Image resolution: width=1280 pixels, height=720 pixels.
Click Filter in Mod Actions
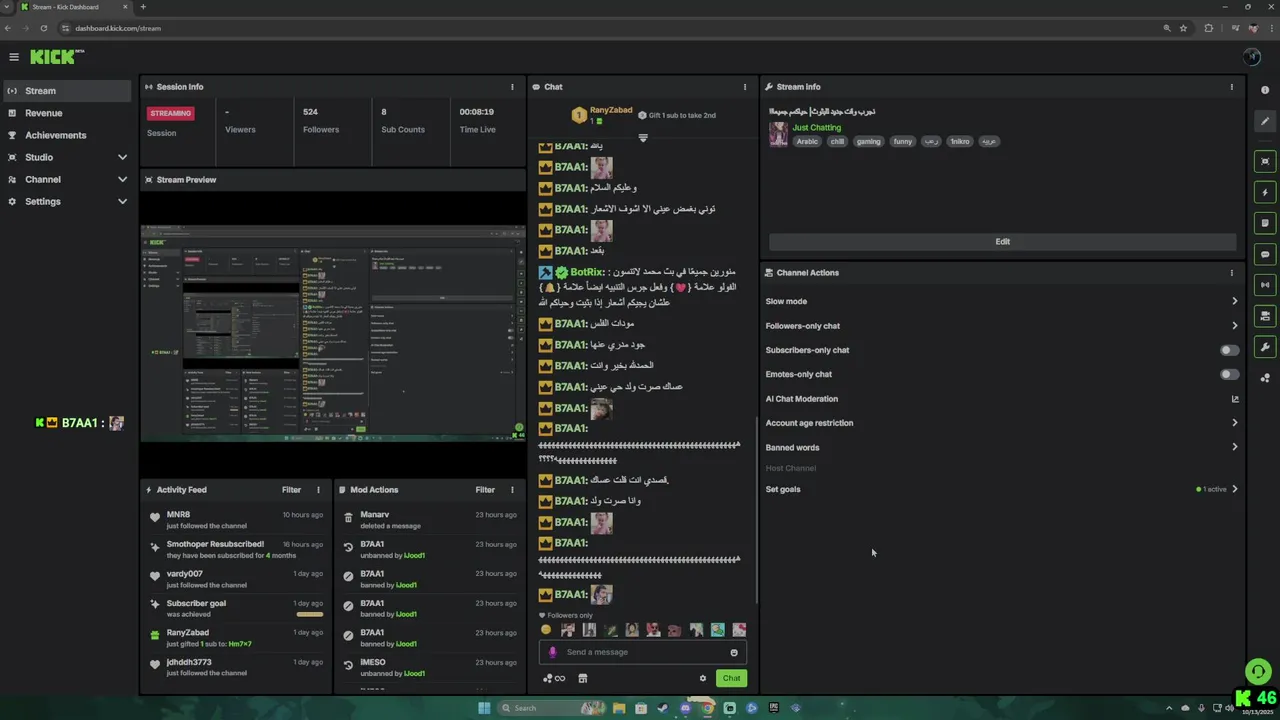click(485, 490)
